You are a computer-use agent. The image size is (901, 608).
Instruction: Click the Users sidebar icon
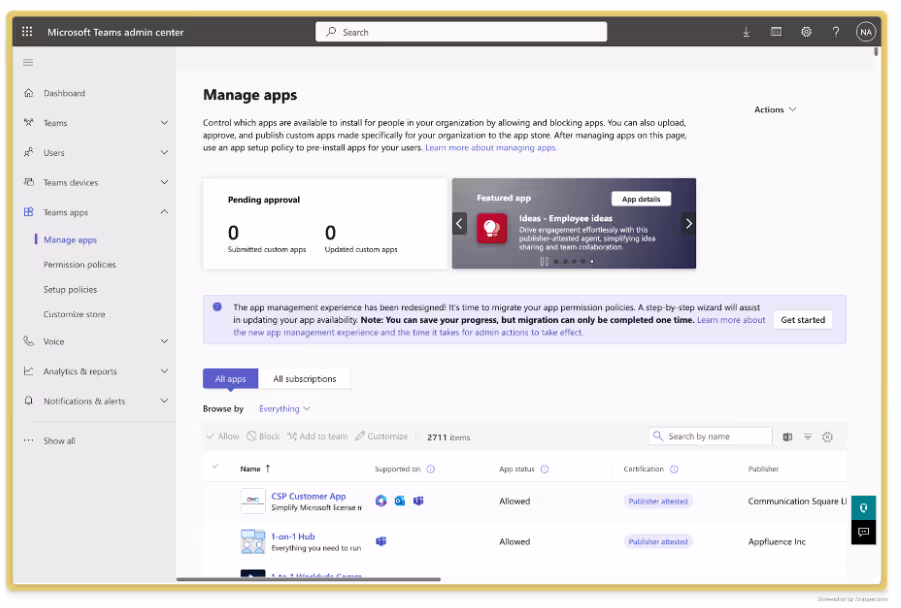click(29, 152)
